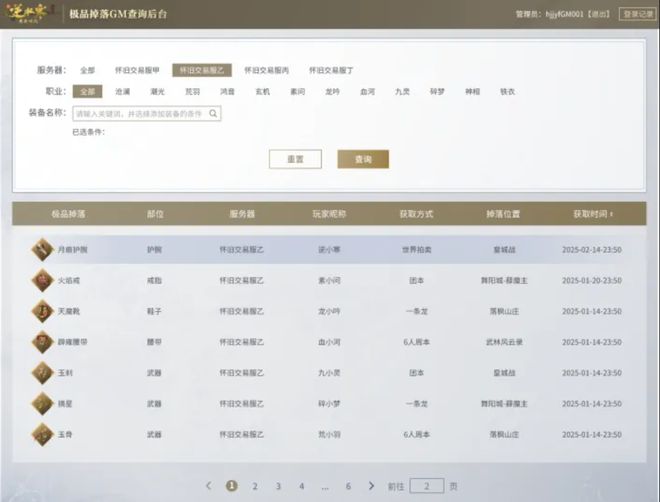This screenshot has width=660, height=502.
Task: Click player name 血小河
Action: tap(329, 342)
